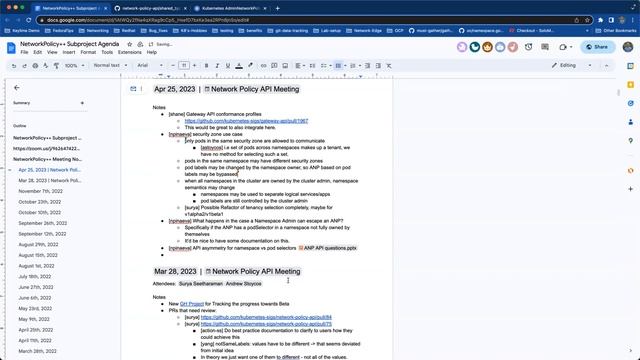Jump to 'June 6th, 2022' in outline
The width and height of the screenshot is (640, 360).
(x=35, y=298)
